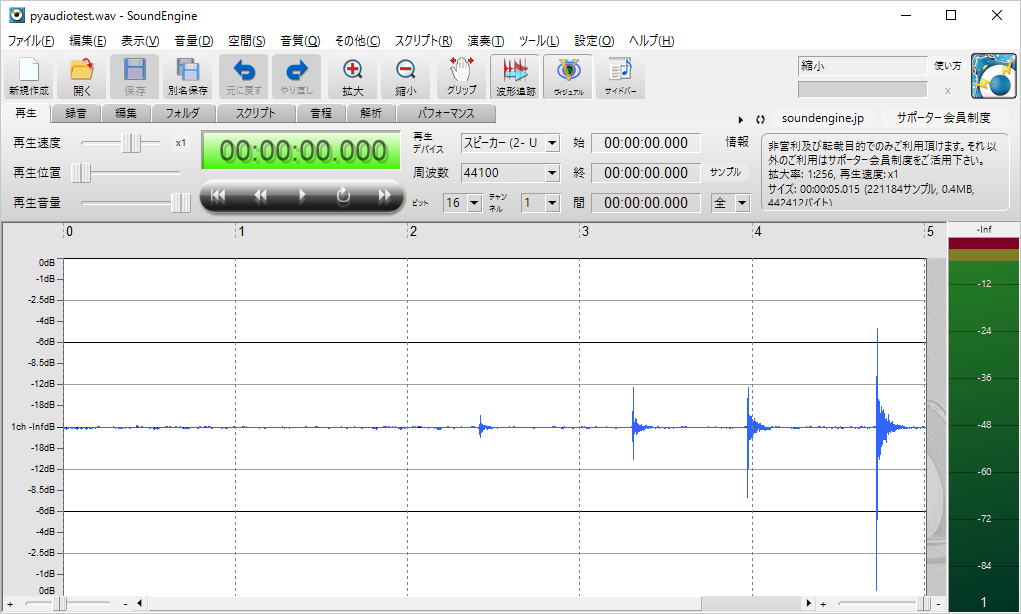Activate the 波形追跡 waveform tracking tool
The width and height of the screenshot is (1021, 614).
click(x=514, y=76)
